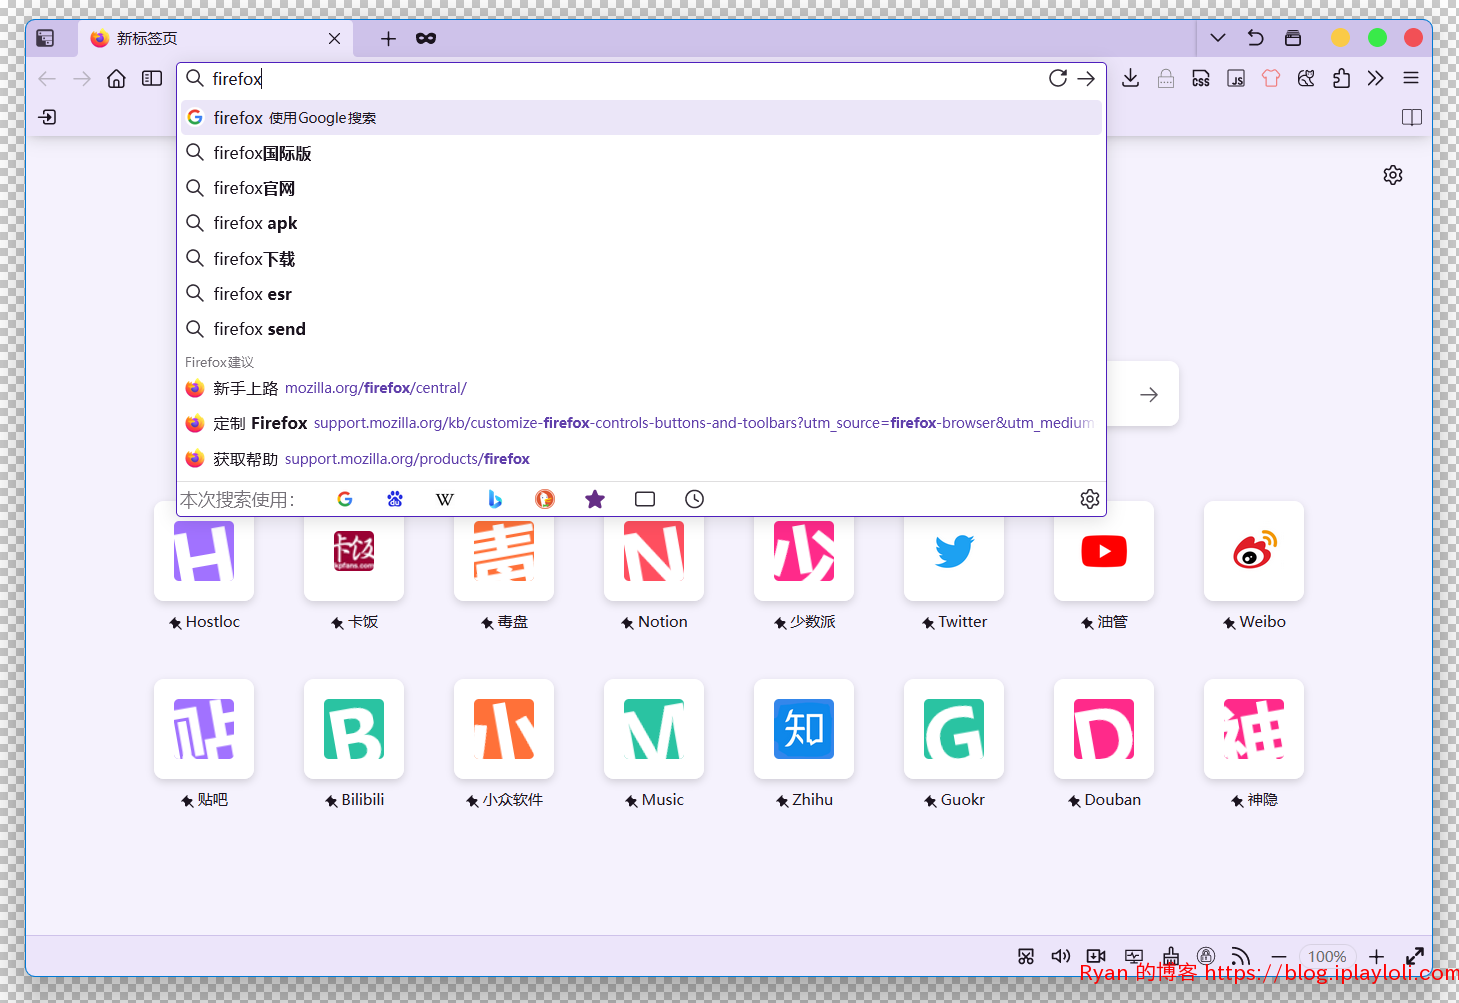Reset zoom with 100% label
The width and height of the screenshot is (1459, 1003).
1327,957
